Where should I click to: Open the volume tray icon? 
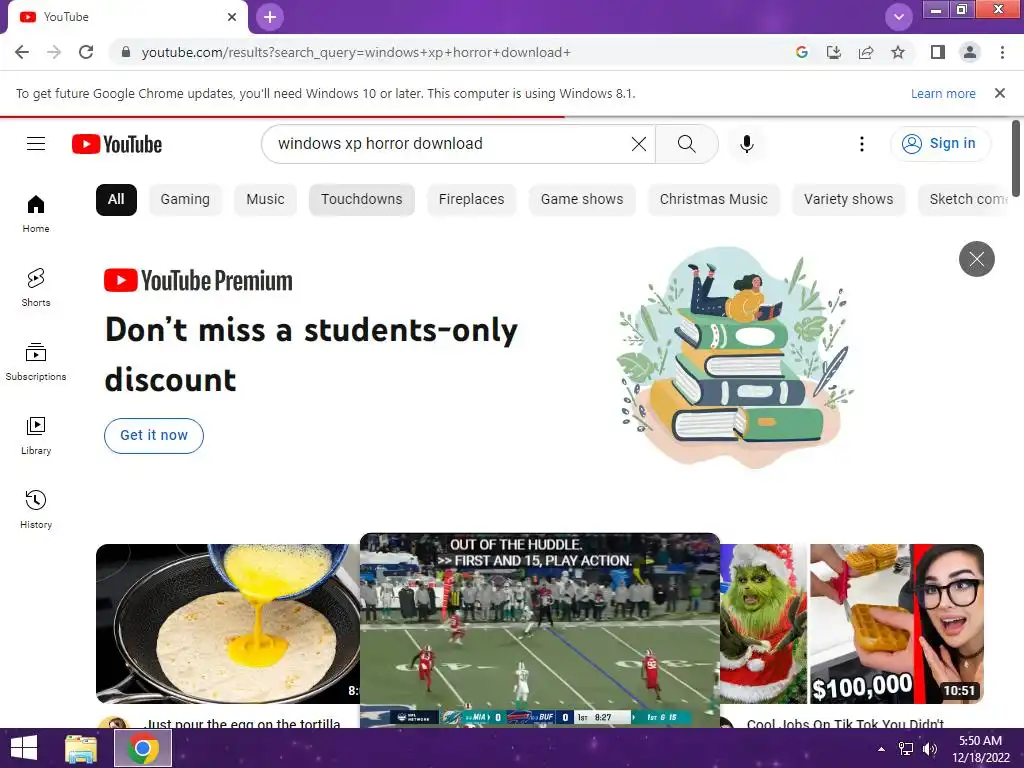[x=930, y=749]
